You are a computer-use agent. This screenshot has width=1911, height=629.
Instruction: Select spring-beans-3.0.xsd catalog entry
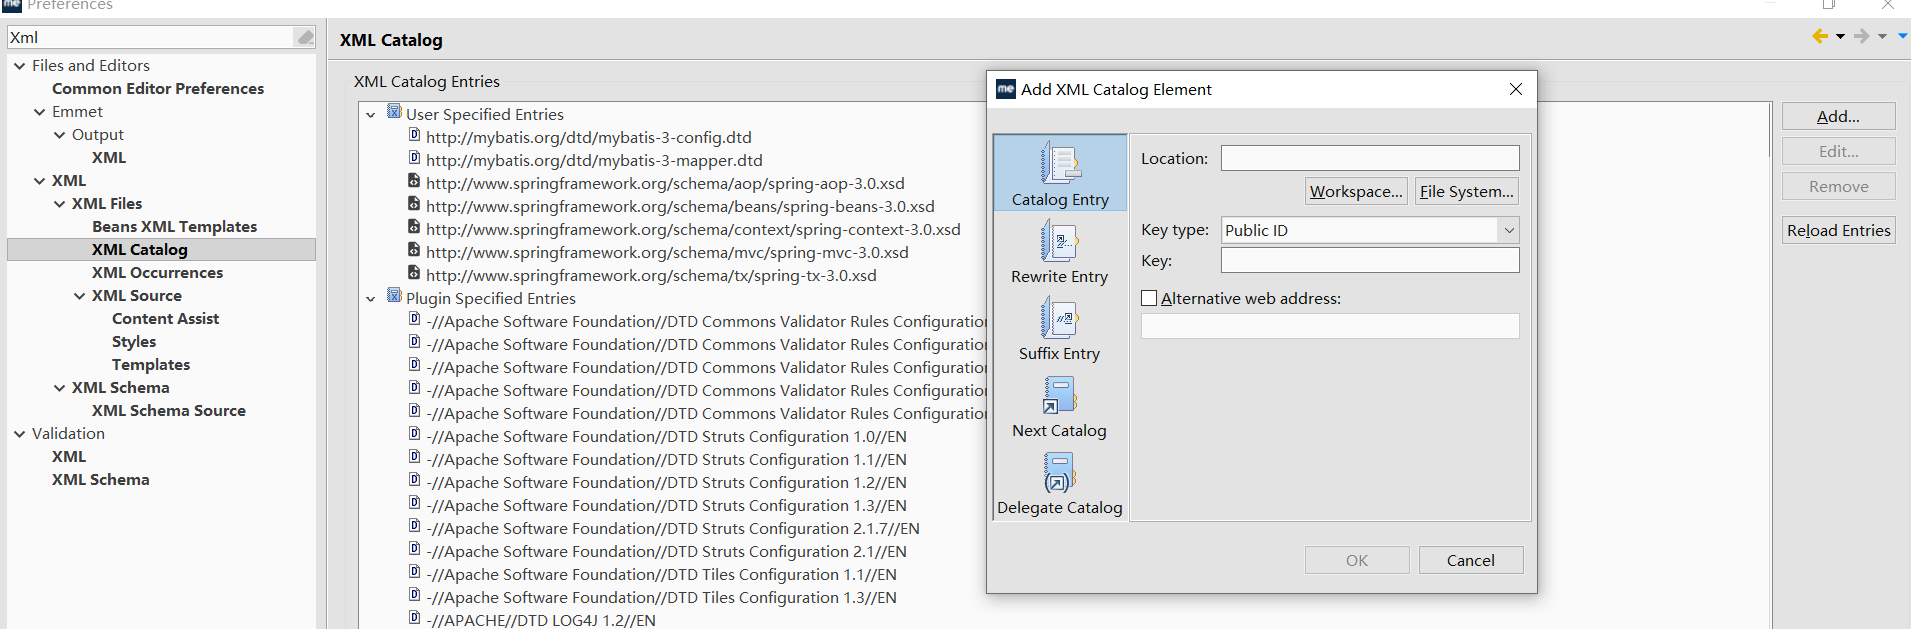coord(680,206)
